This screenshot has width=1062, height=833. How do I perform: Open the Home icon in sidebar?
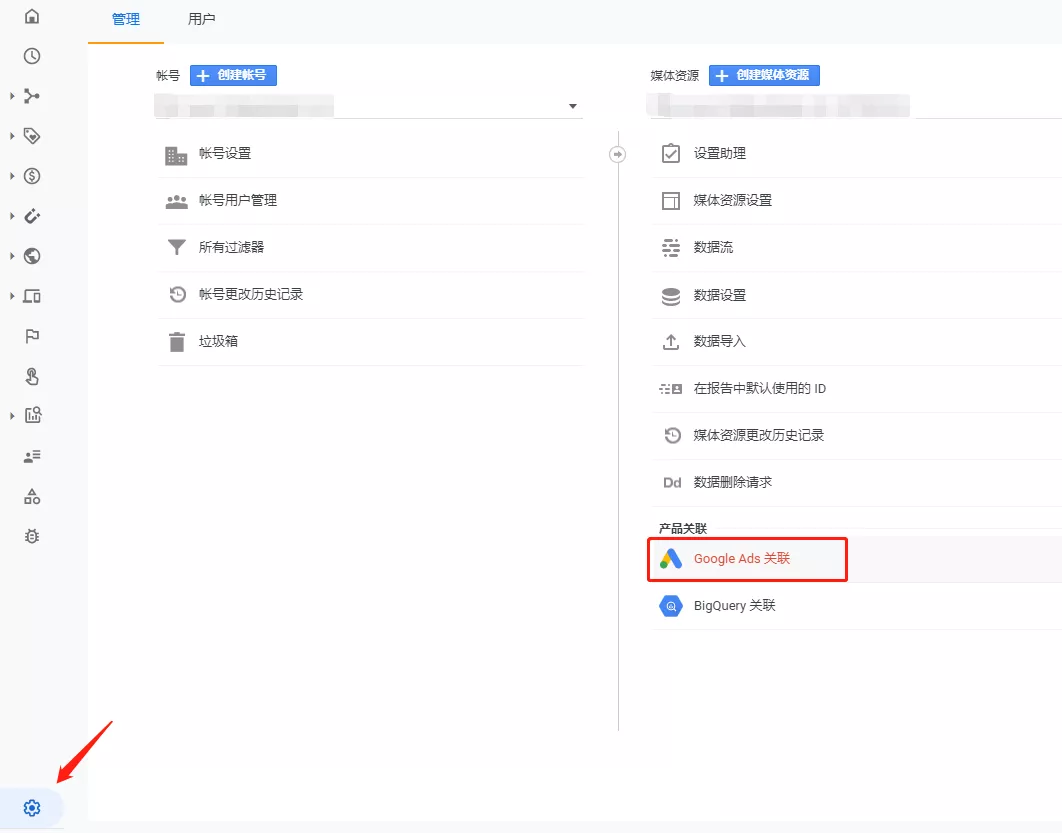(x=32, y=17)
